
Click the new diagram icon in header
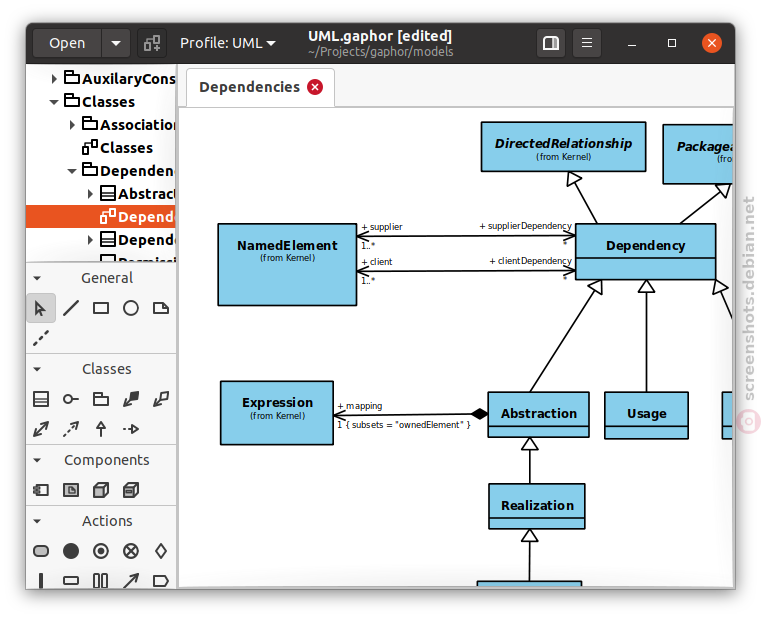[152, 43]
